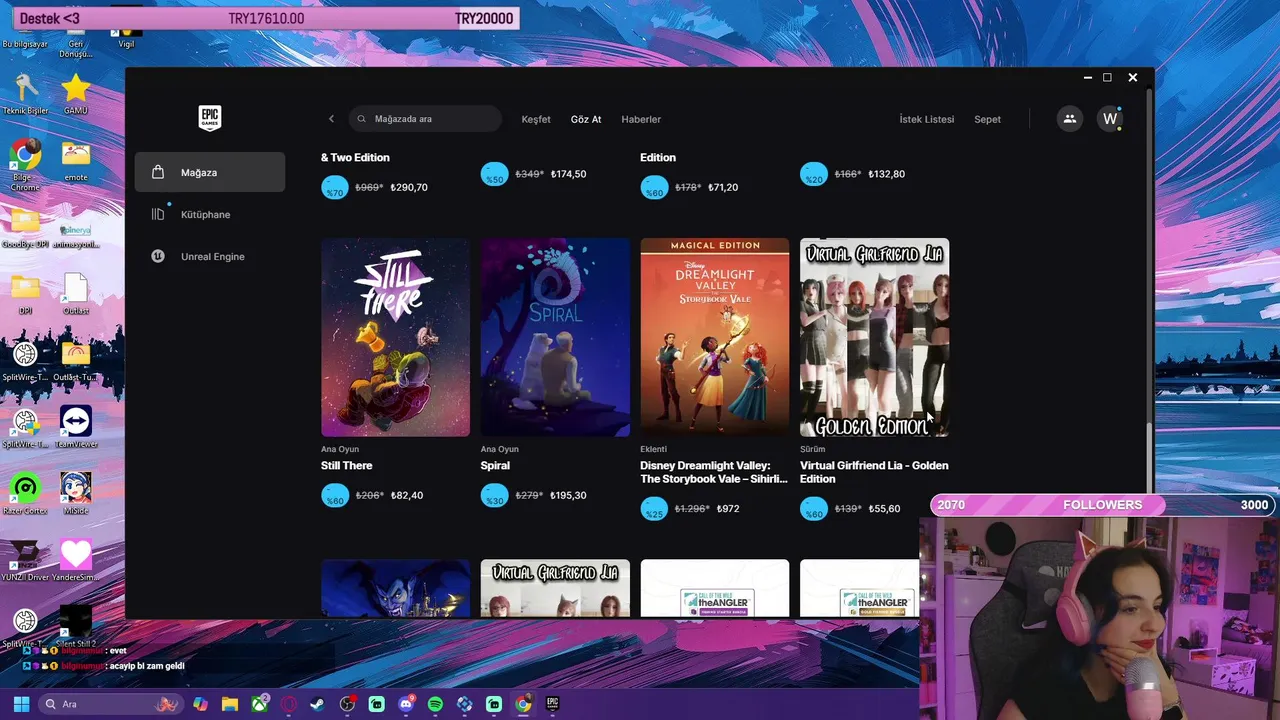Click the ₺174,50 price in the top row
Screen dimensions: 1280x720
568,174
